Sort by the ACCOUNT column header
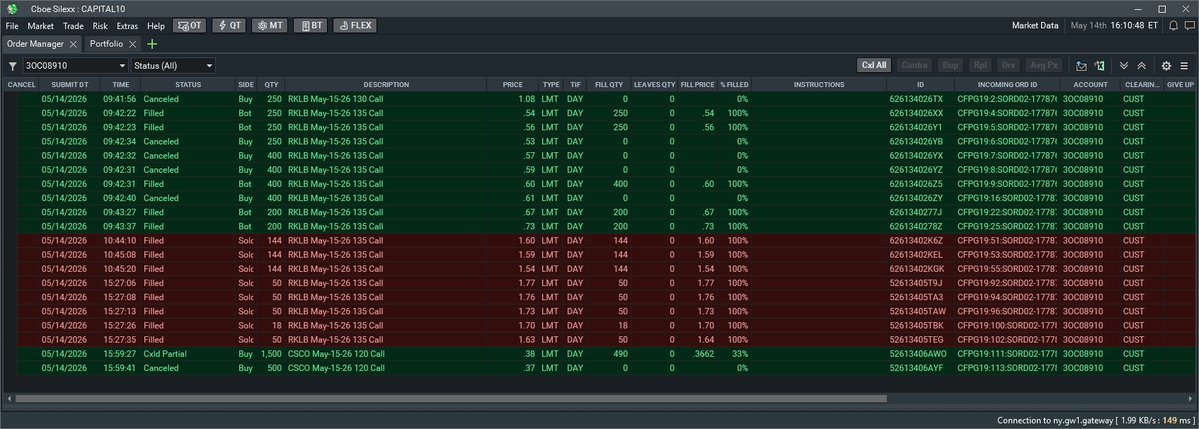Screen dimensions: 1199x429 [x=1090, y=85]
